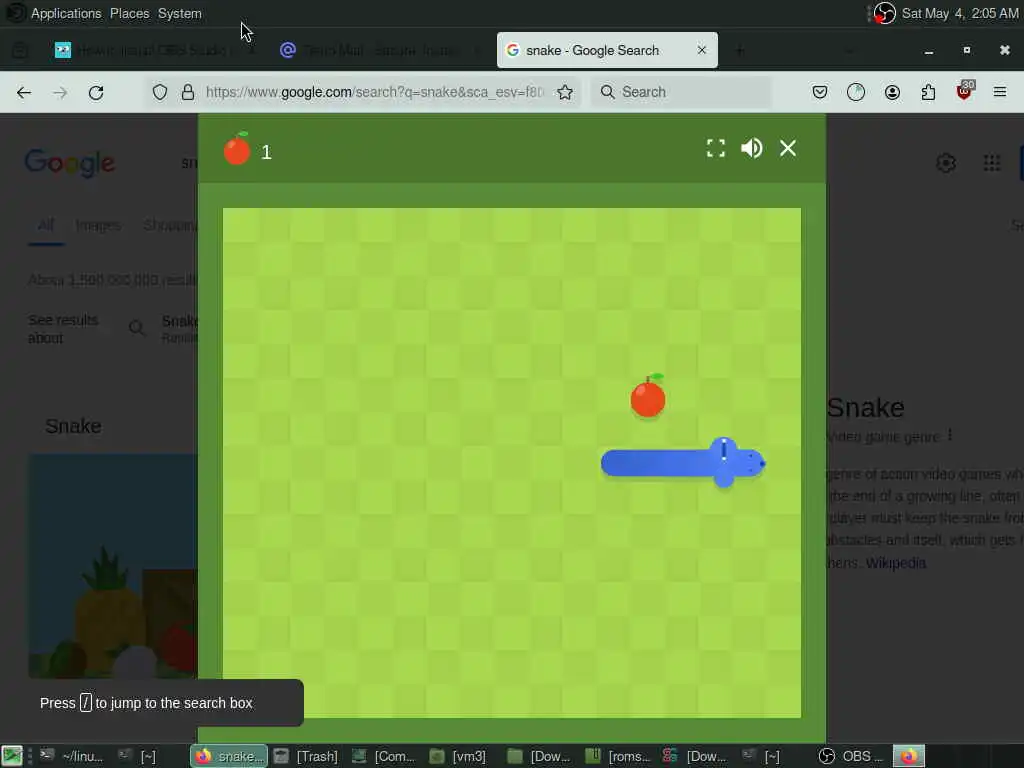1024x768 pixels.
Task: Bookmark this page with star icon
Action: pos(565,92)
